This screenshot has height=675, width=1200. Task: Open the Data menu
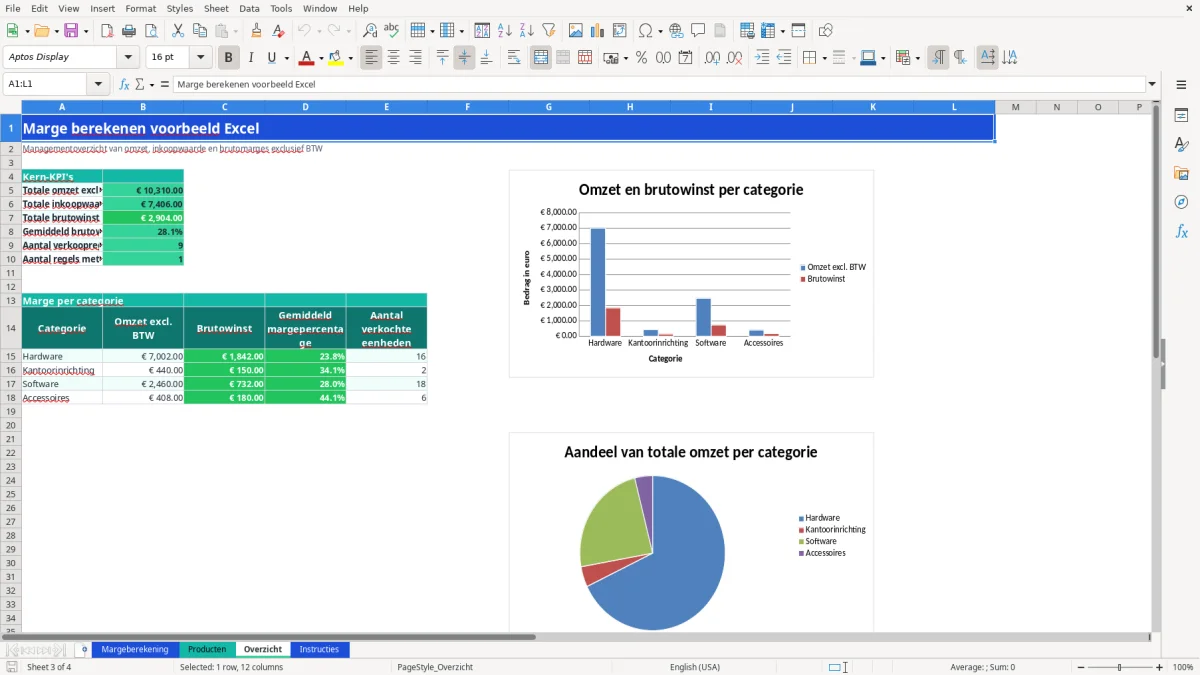[249, 8]
